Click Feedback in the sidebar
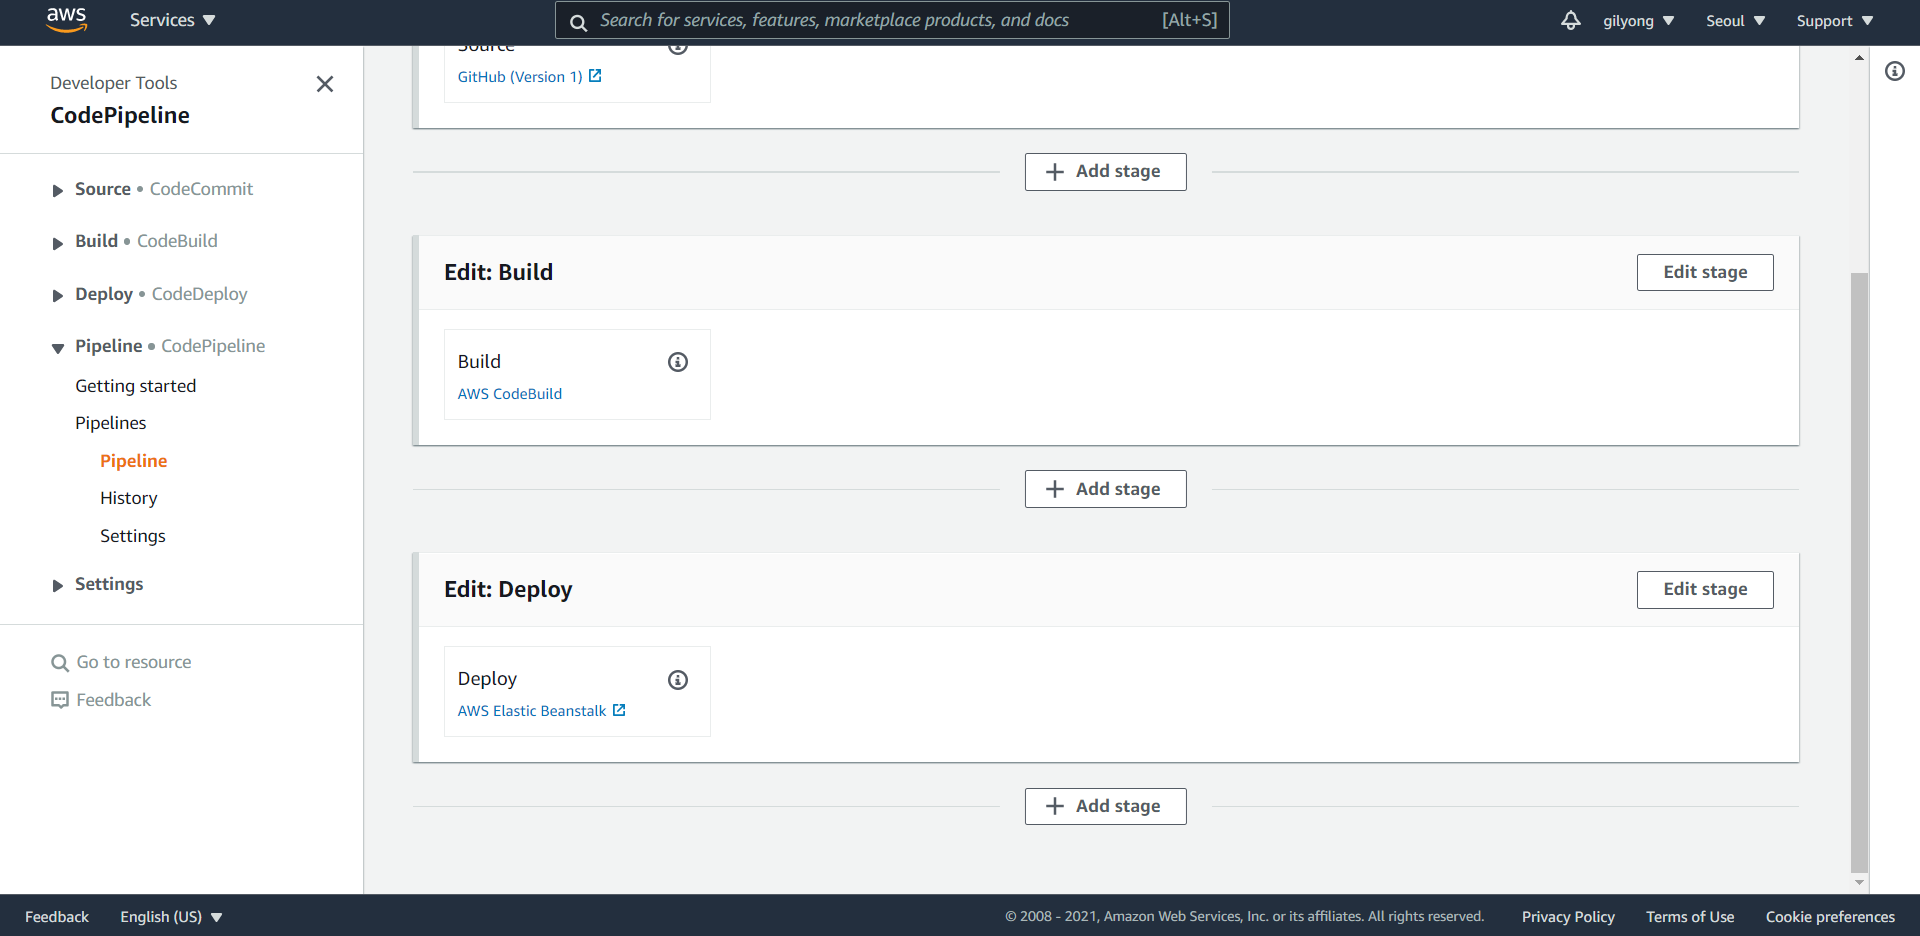The width and height of the screenshot is (1920, 936). [114, 700]
